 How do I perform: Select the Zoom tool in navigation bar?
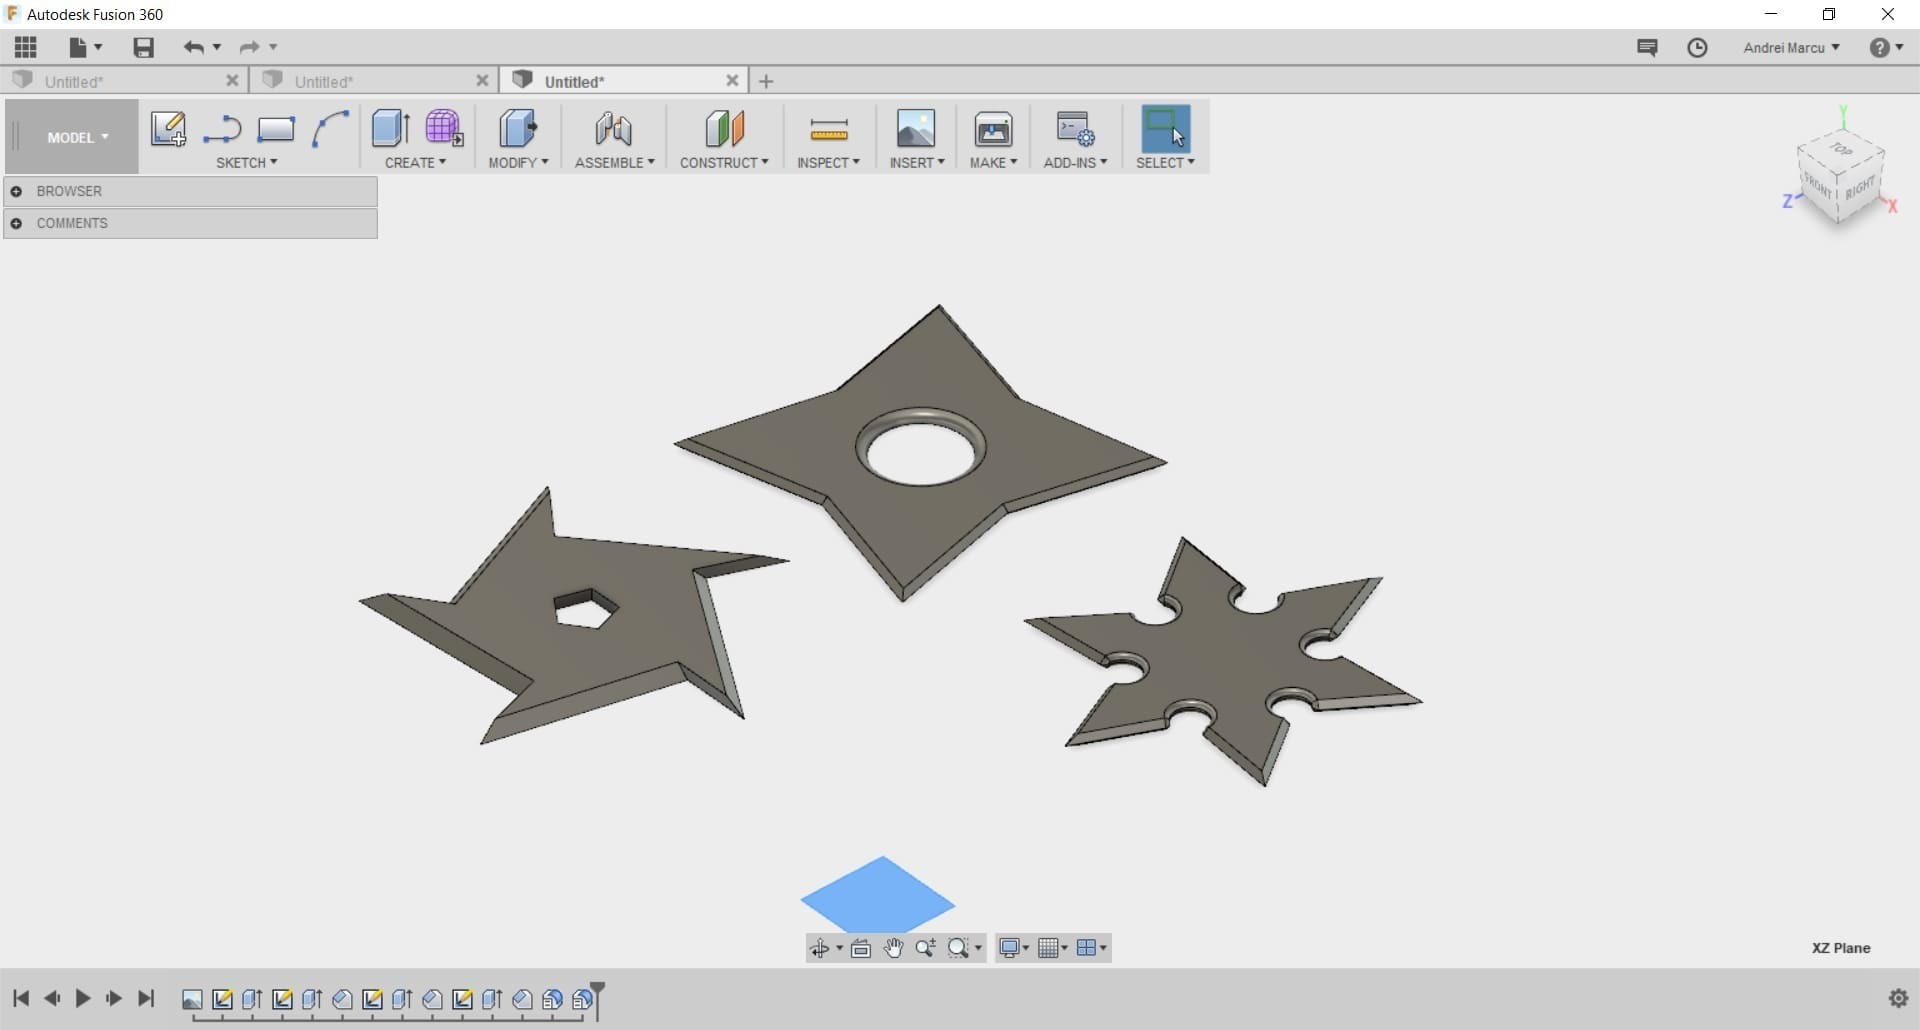pos(926,948)
